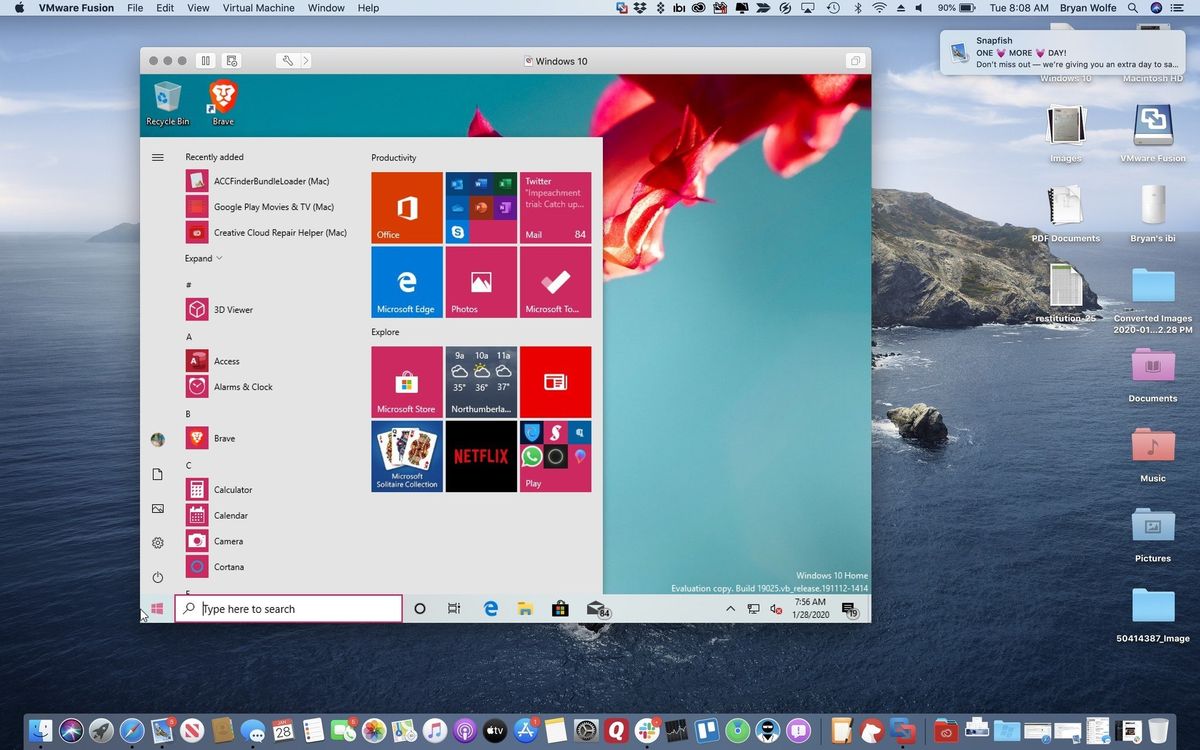Click the Netflix tile

coord(480,456)
